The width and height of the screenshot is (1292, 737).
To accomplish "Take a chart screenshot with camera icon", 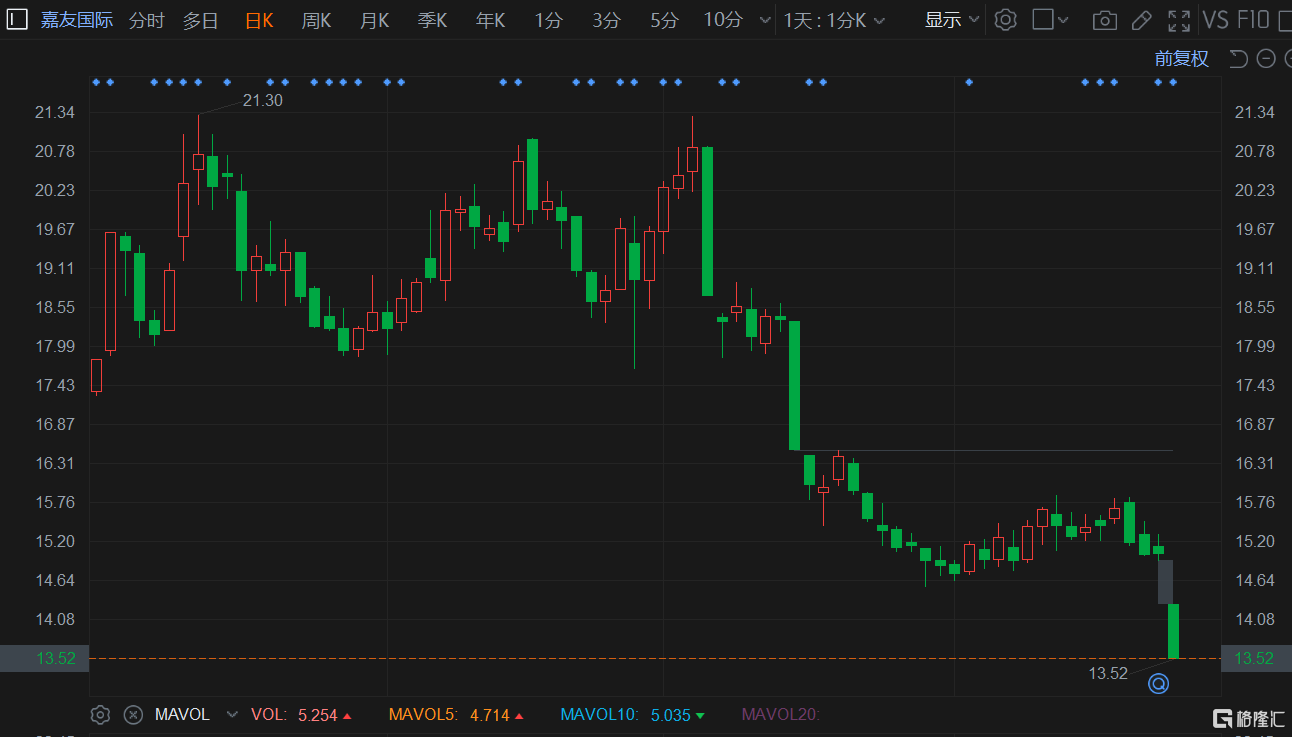I will coord(1104,20).
